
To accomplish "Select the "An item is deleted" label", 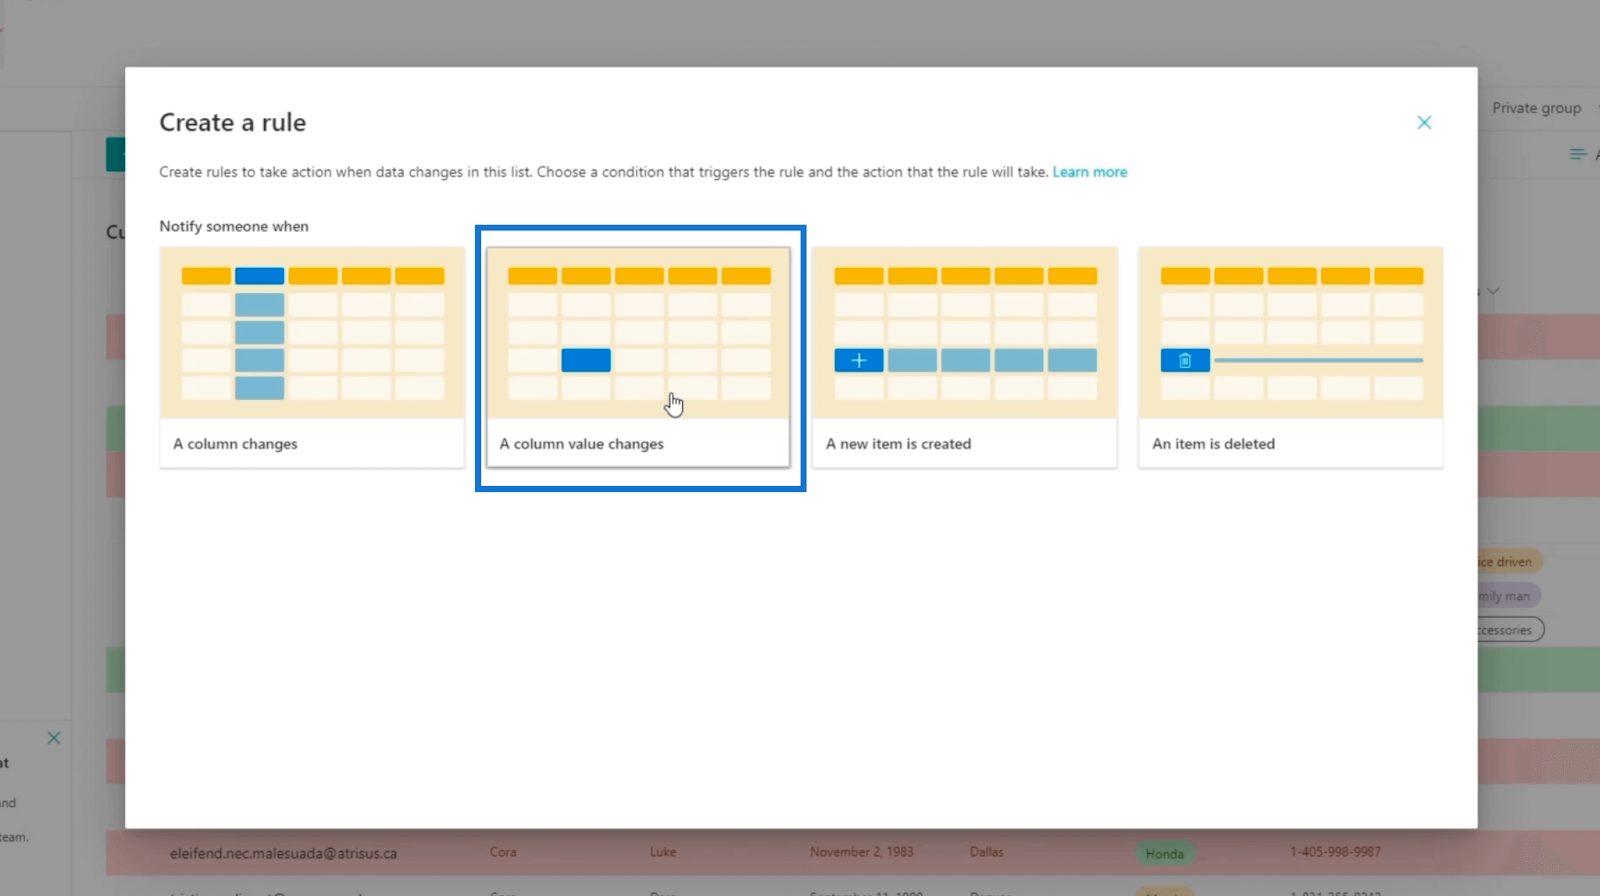I will [1213, 444].
